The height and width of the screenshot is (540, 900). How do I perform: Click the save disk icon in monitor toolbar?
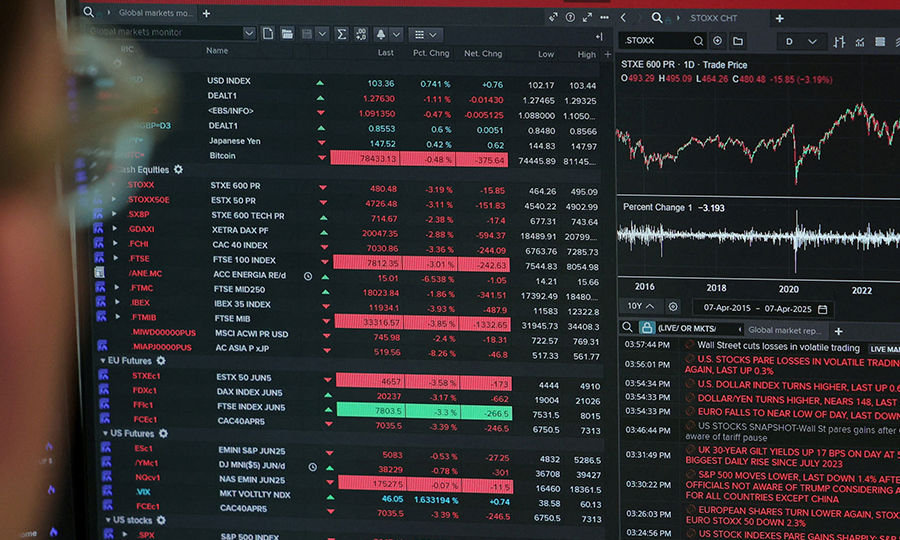point(307,34)
